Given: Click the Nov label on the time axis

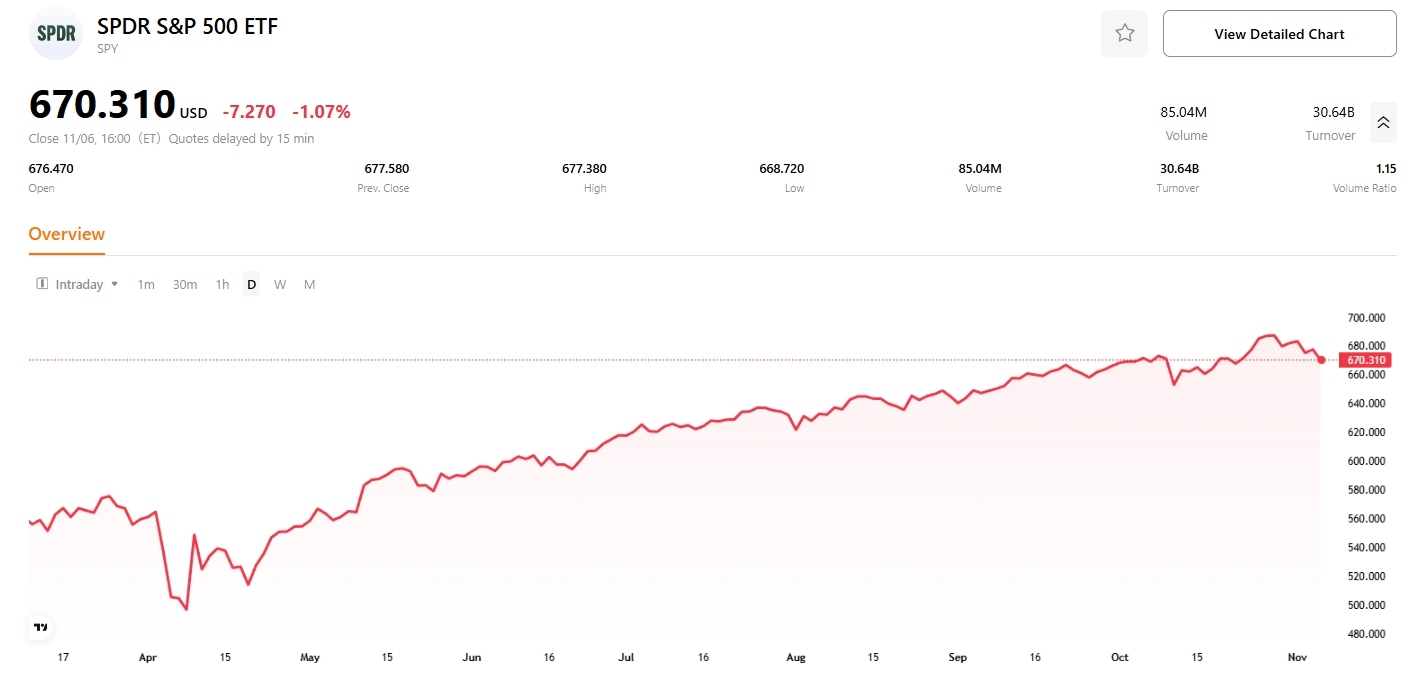Looking at the screenshot, I should (1297, 657).
